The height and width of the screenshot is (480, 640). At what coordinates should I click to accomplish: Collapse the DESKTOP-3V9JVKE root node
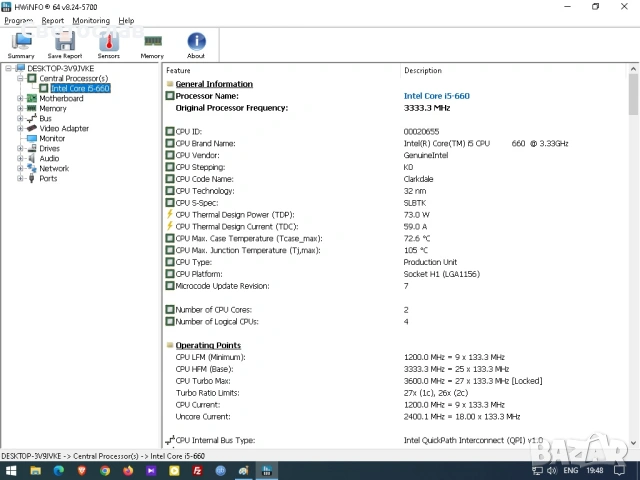8,68
